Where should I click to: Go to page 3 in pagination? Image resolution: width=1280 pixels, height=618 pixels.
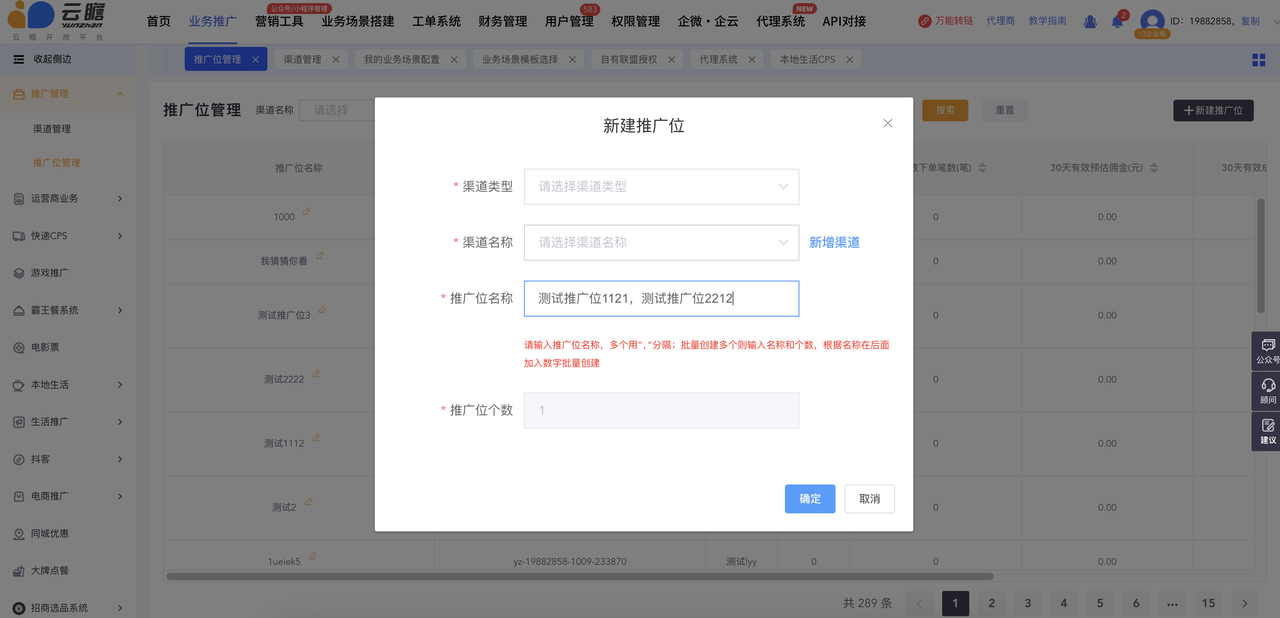(1027, 603)
